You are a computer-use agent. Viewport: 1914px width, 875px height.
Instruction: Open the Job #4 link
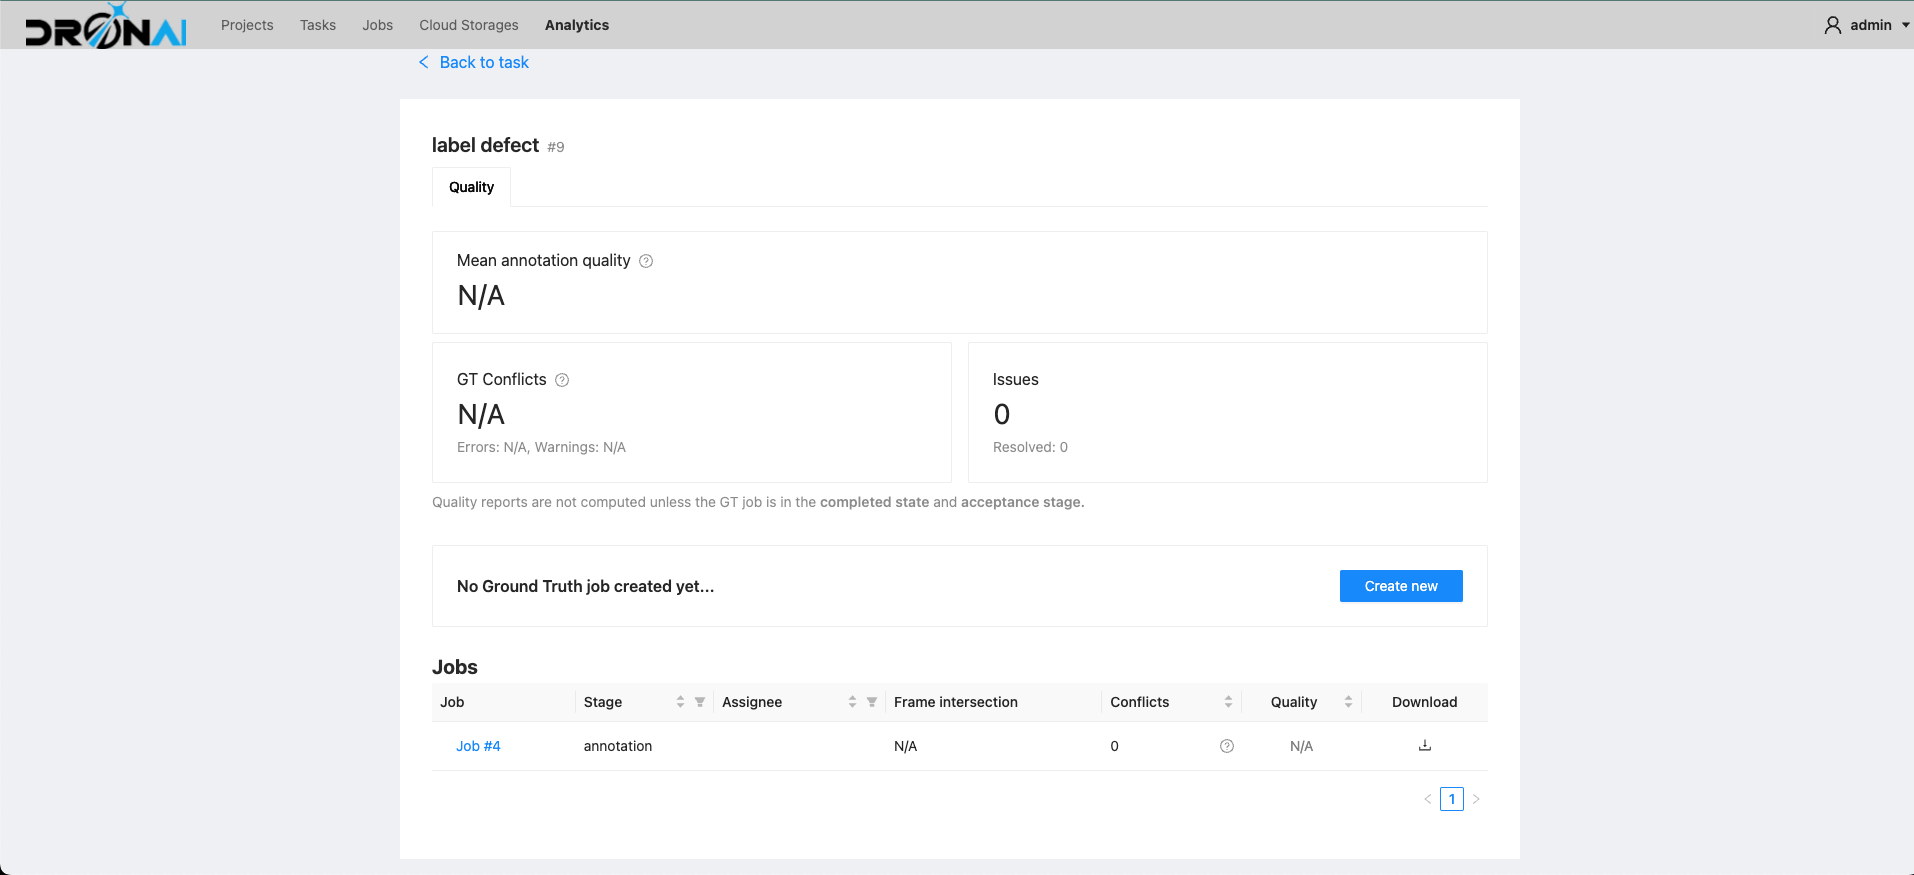[478, 746]
